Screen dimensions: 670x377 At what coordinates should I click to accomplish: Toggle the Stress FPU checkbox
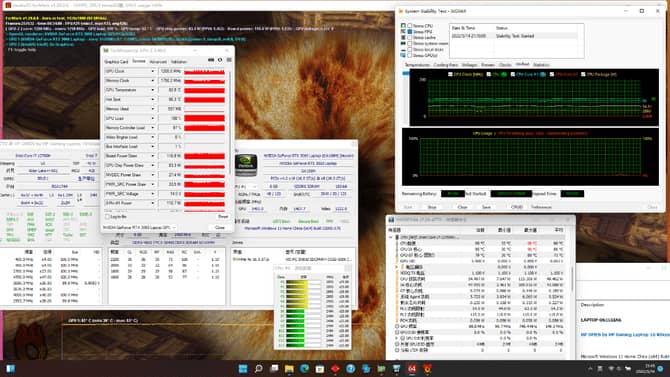tap(410, 32)
